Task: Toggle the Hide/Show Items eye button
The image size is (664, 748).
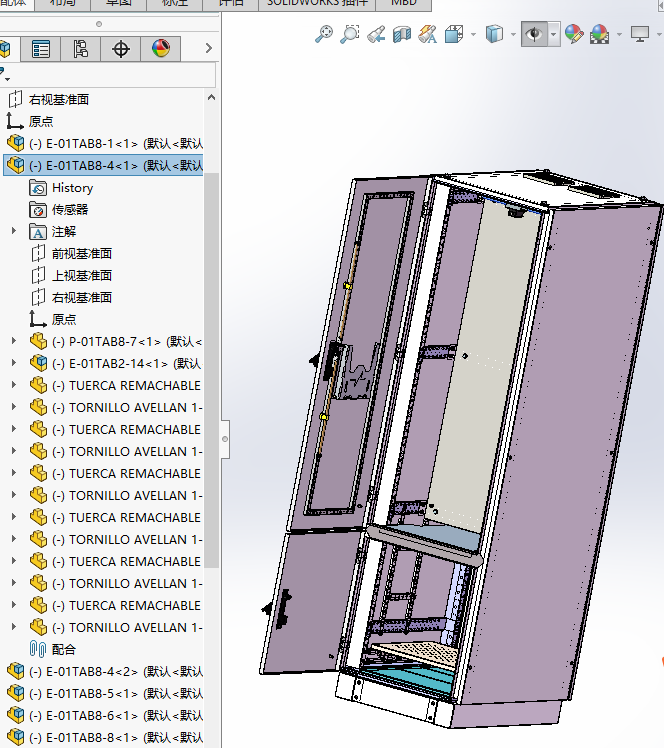Action: (534, 34)
